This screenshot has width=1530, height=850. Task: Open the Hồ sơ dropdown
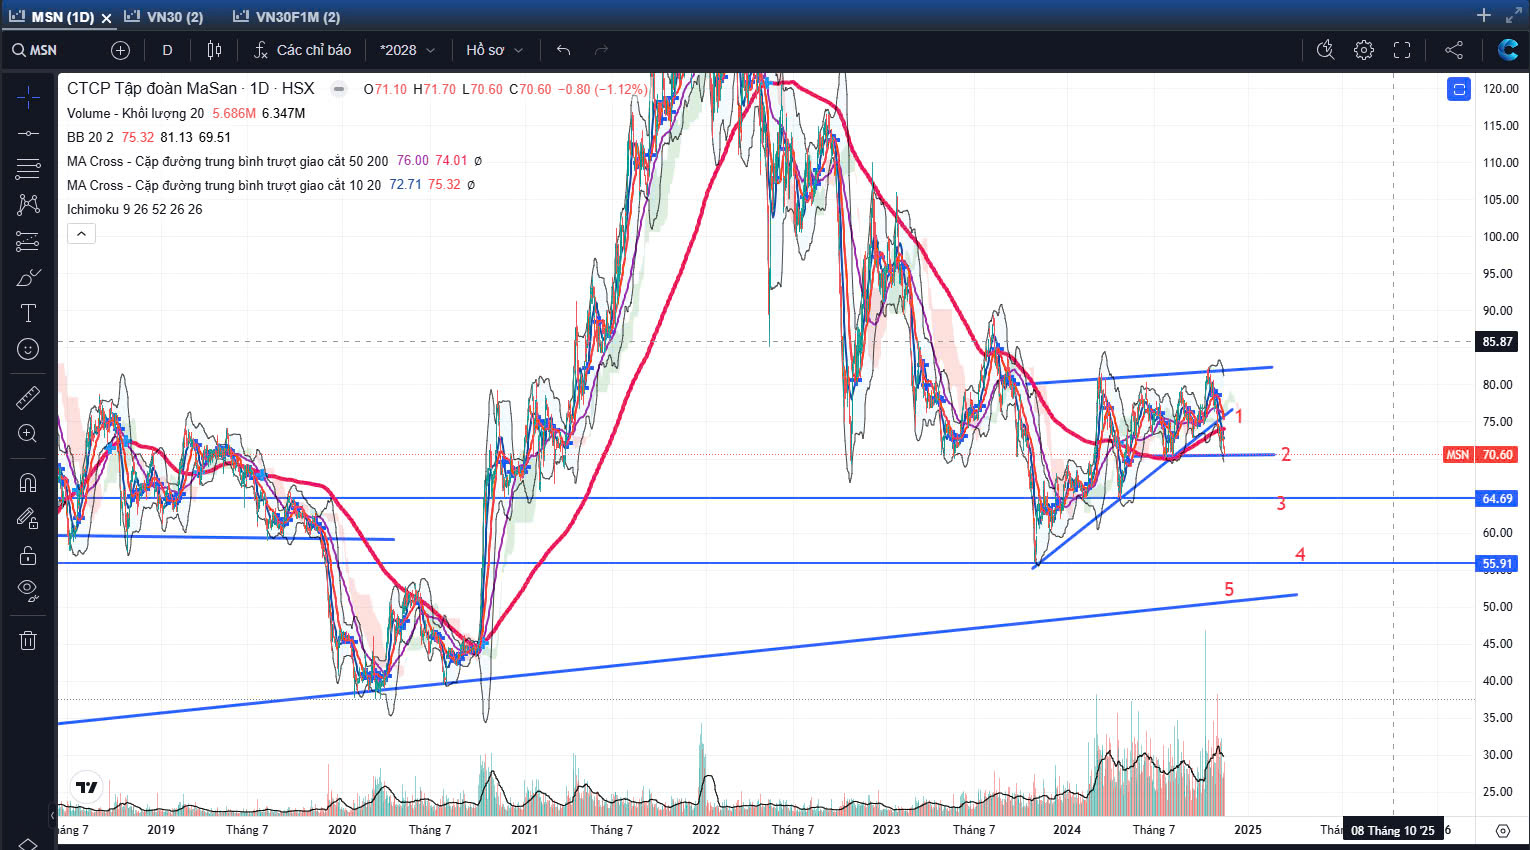coord(494,50)
